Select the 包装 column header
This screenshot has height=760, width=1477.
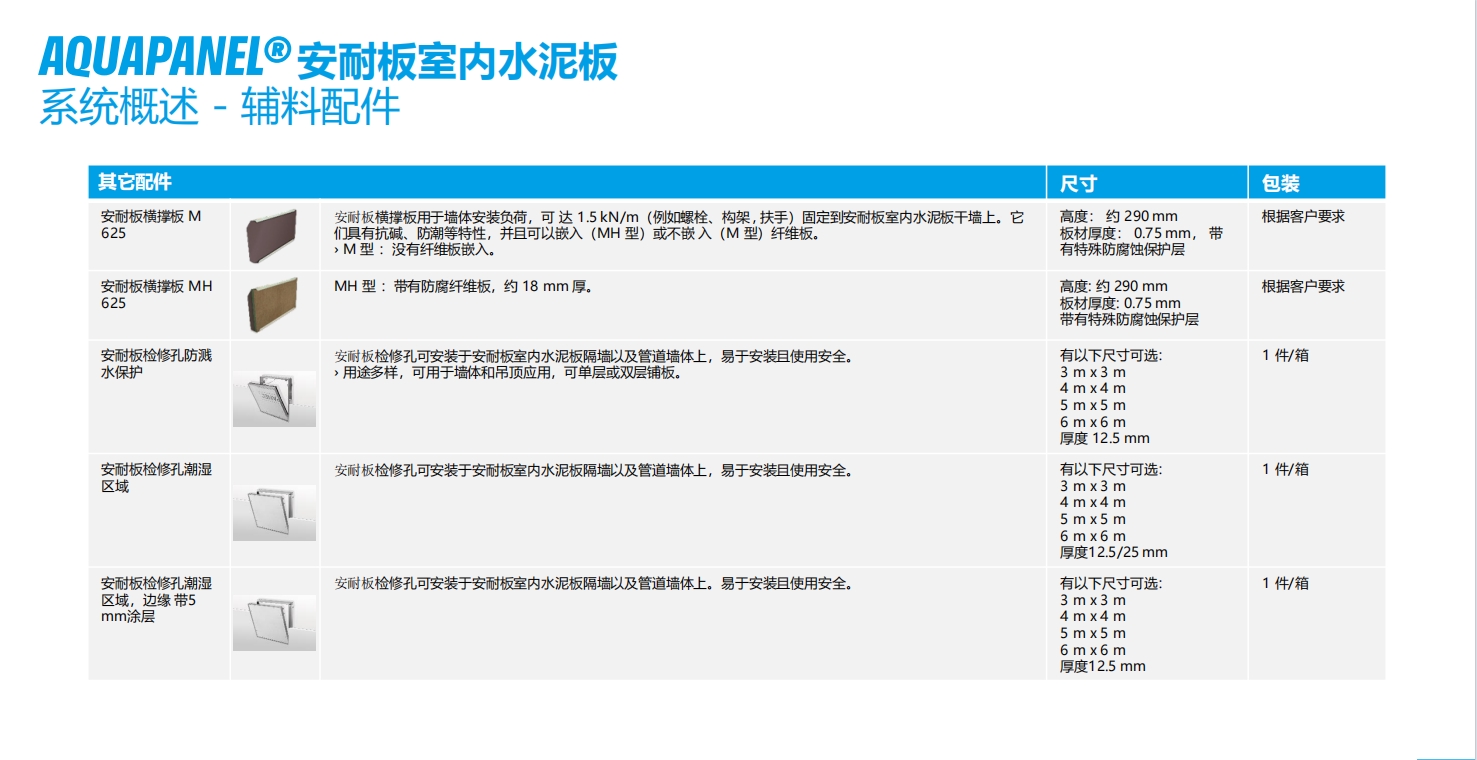(x=1281, y=184)
